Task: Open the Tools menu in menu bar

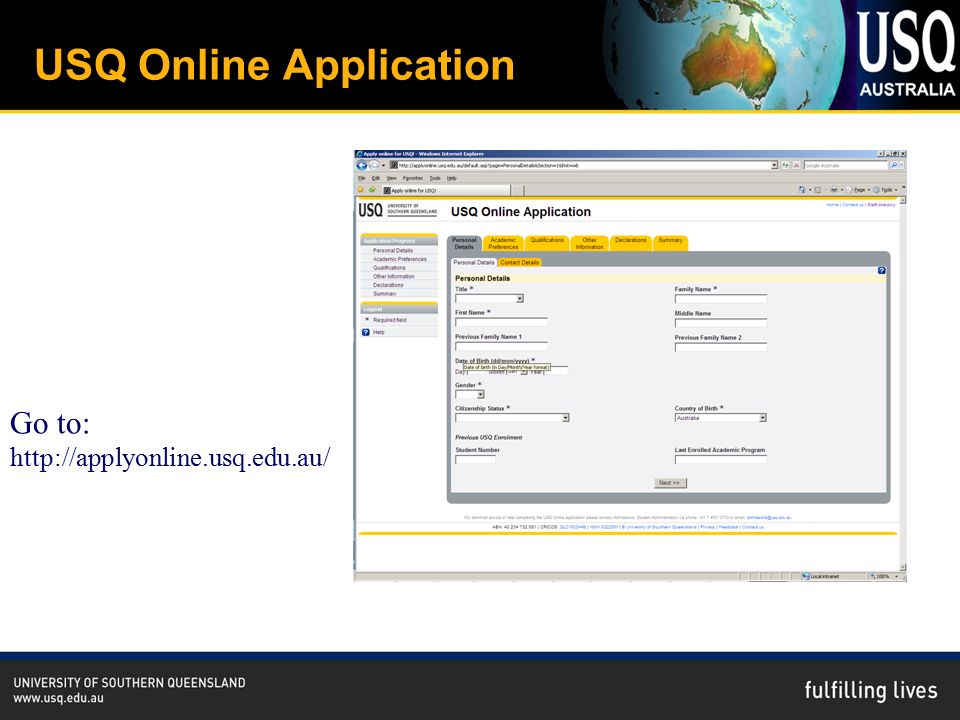Action: (435, 178)
